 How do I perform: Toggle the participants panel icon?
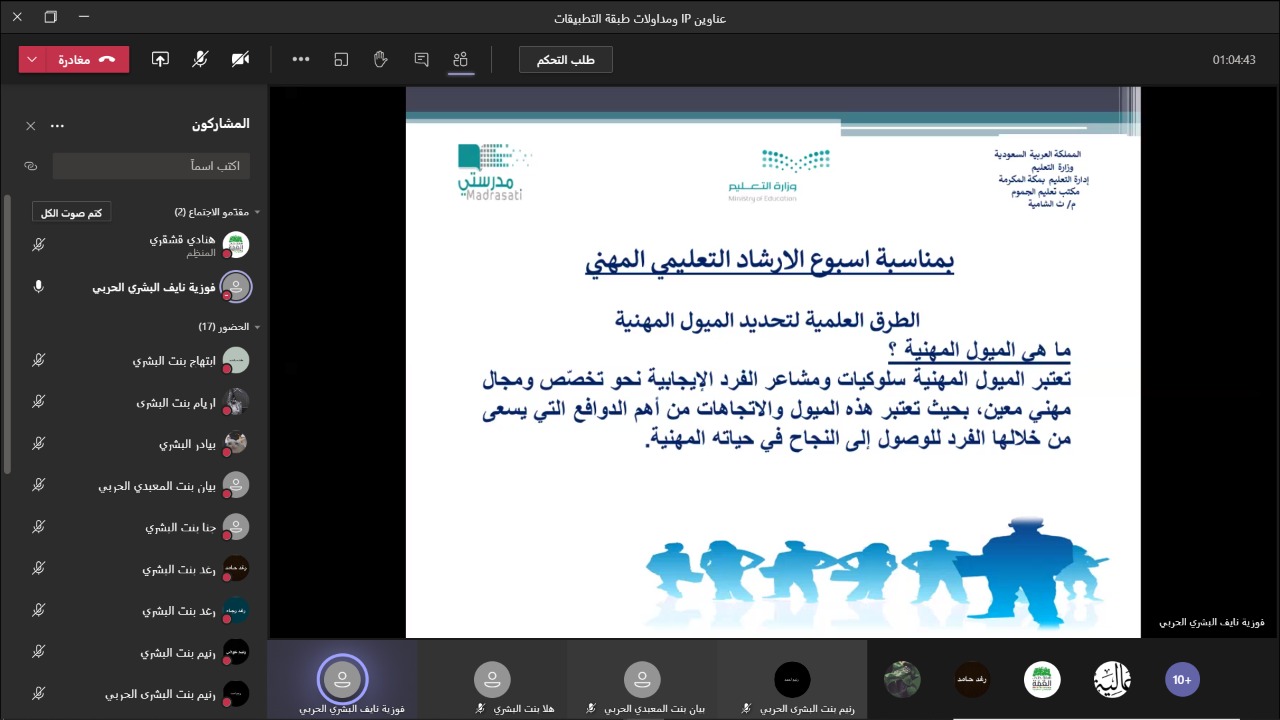pos(460,60)
